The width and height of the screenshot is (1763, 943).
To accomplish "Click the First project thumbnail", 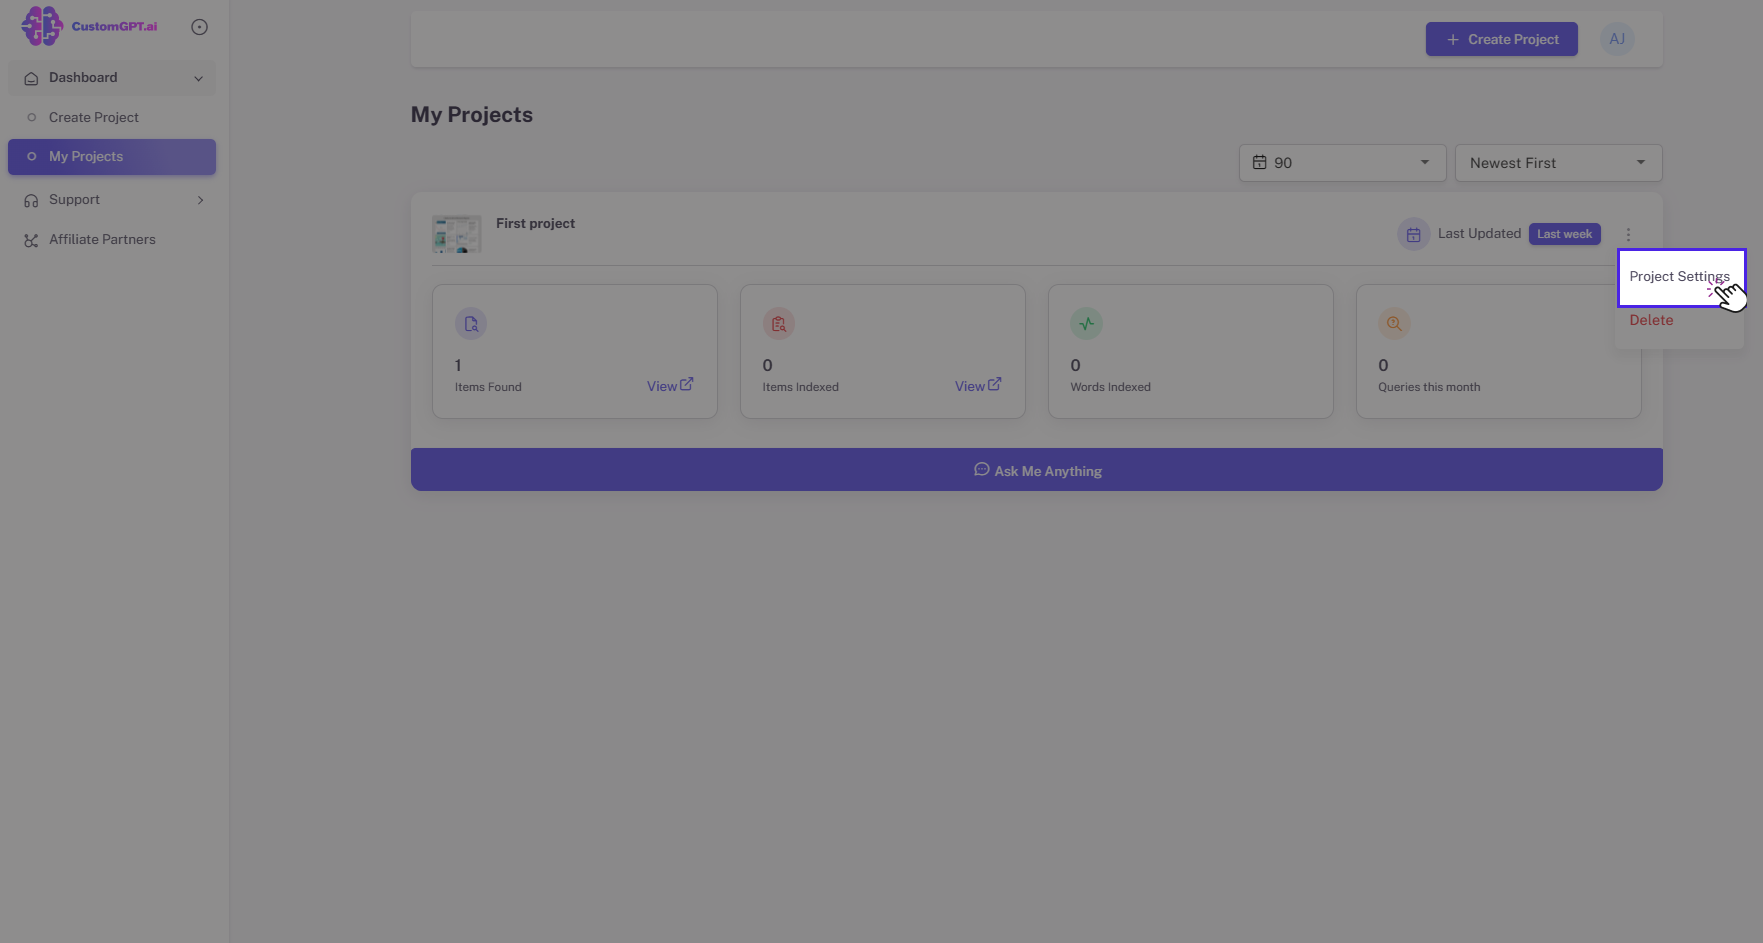I will 457,234.
